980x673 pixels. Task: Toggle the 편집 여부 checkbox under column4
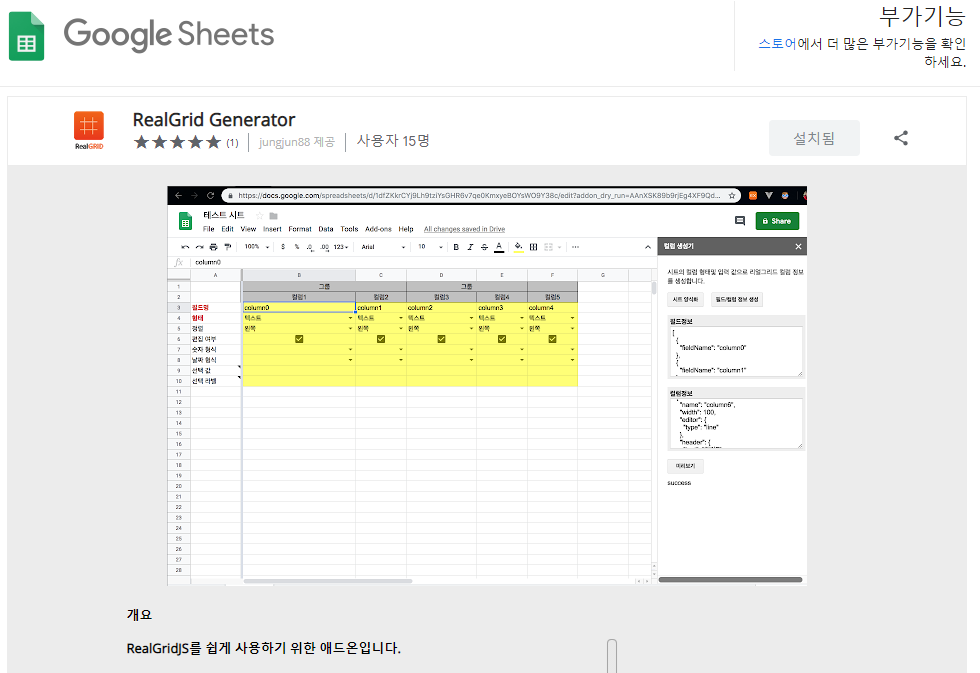[x=552, y=339]
